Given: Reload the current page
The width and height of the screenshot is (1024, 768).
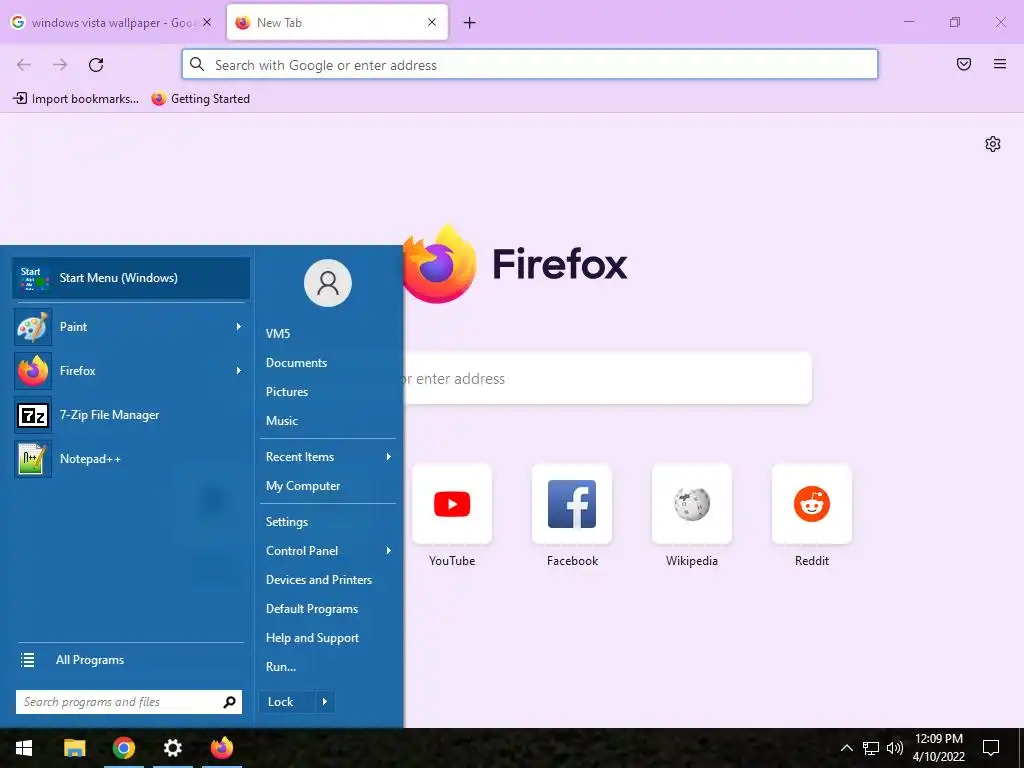Looking at the screenshot, I should 96,65.
